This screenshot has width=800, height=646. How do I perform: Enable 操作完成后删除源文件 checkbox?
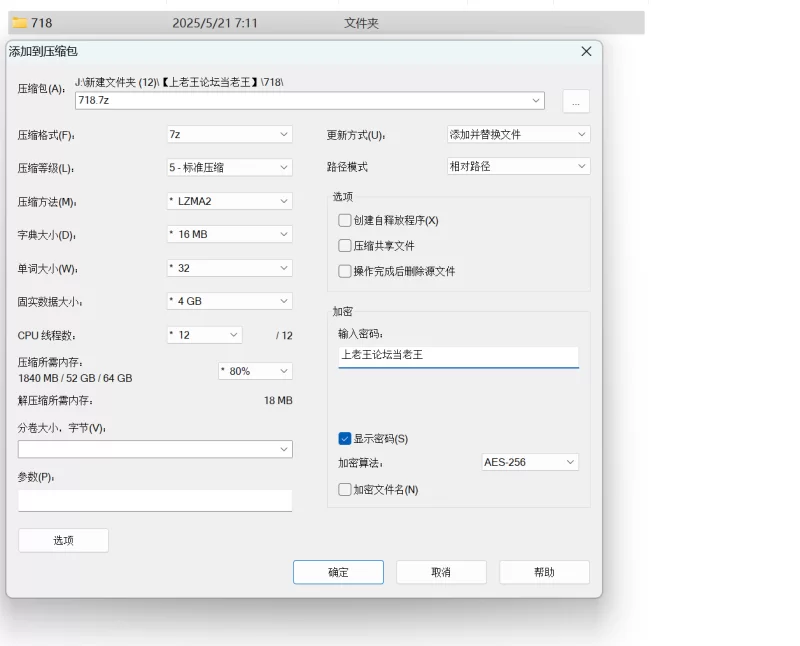click(345, 271)
